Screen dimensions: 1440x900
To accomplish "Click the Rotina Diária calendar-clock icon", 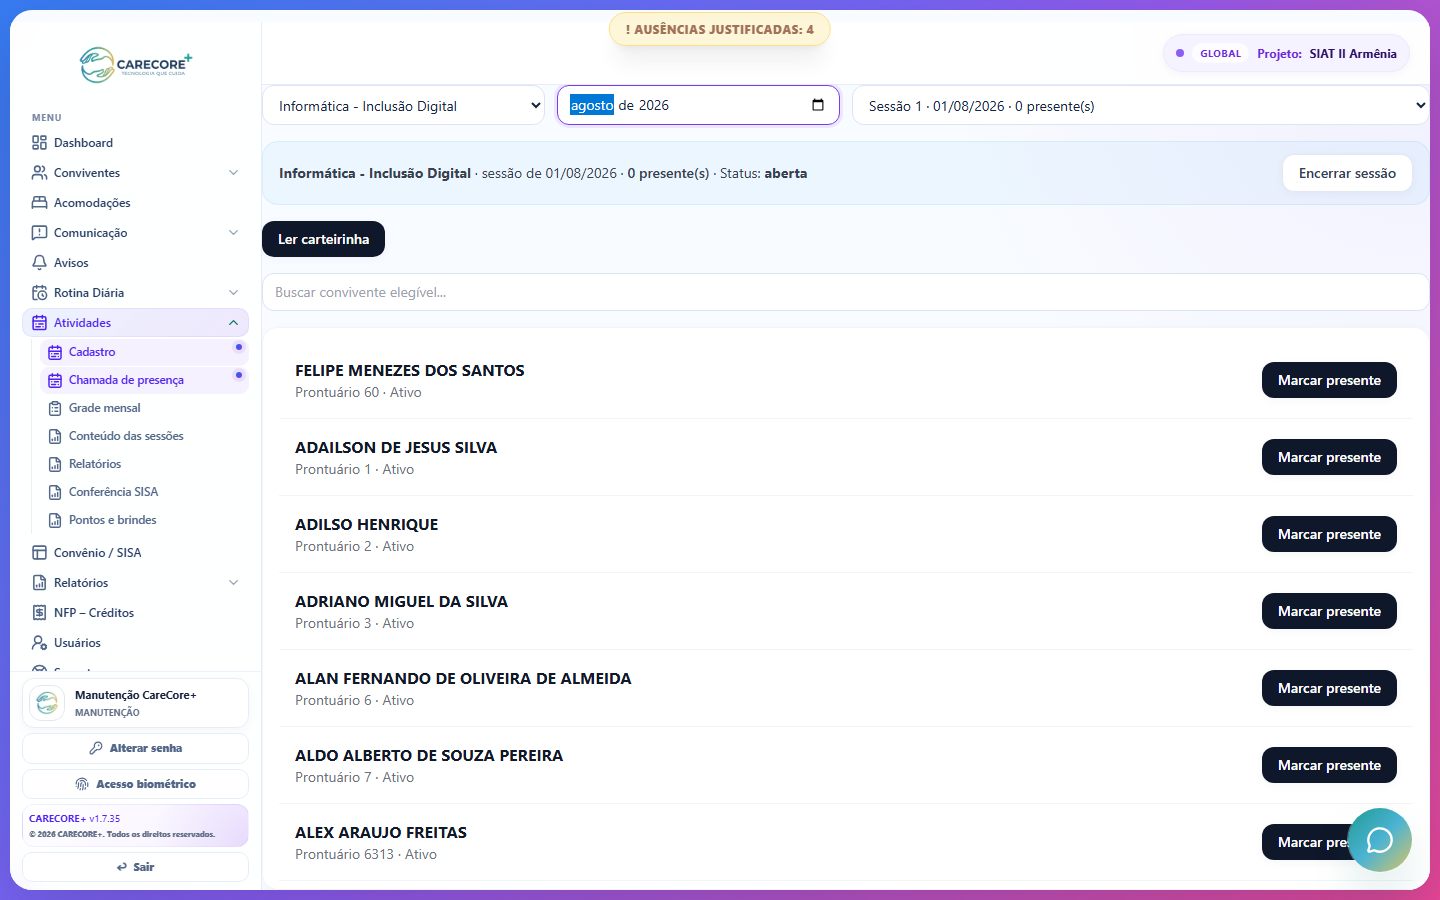I will [39, 293].
